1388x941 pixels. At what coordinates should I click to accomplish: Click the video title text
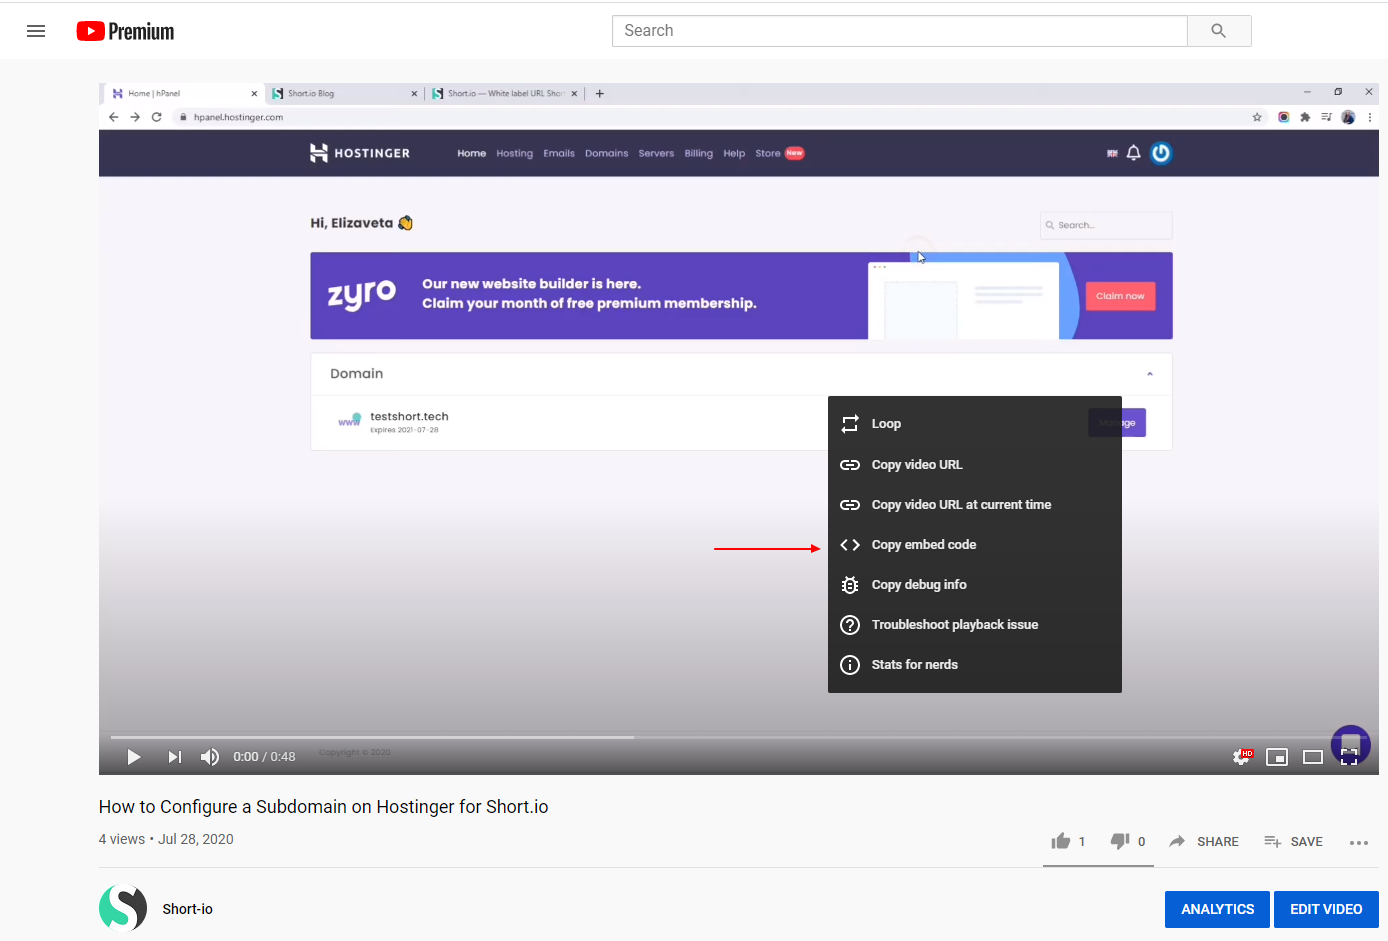point(323,807)
